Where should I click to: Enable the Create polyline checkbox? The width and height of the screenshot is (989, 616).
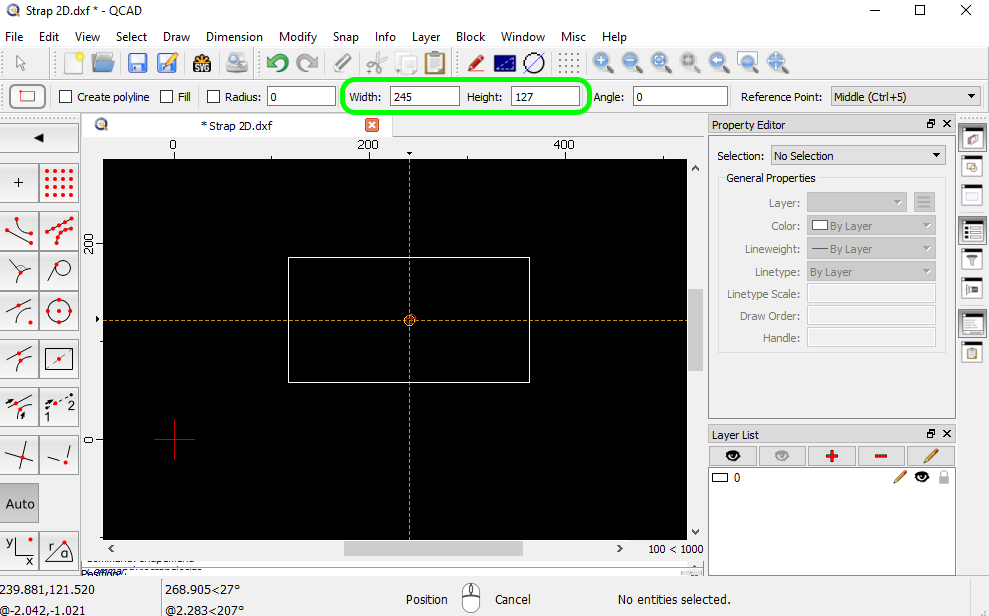coord(66,97)
